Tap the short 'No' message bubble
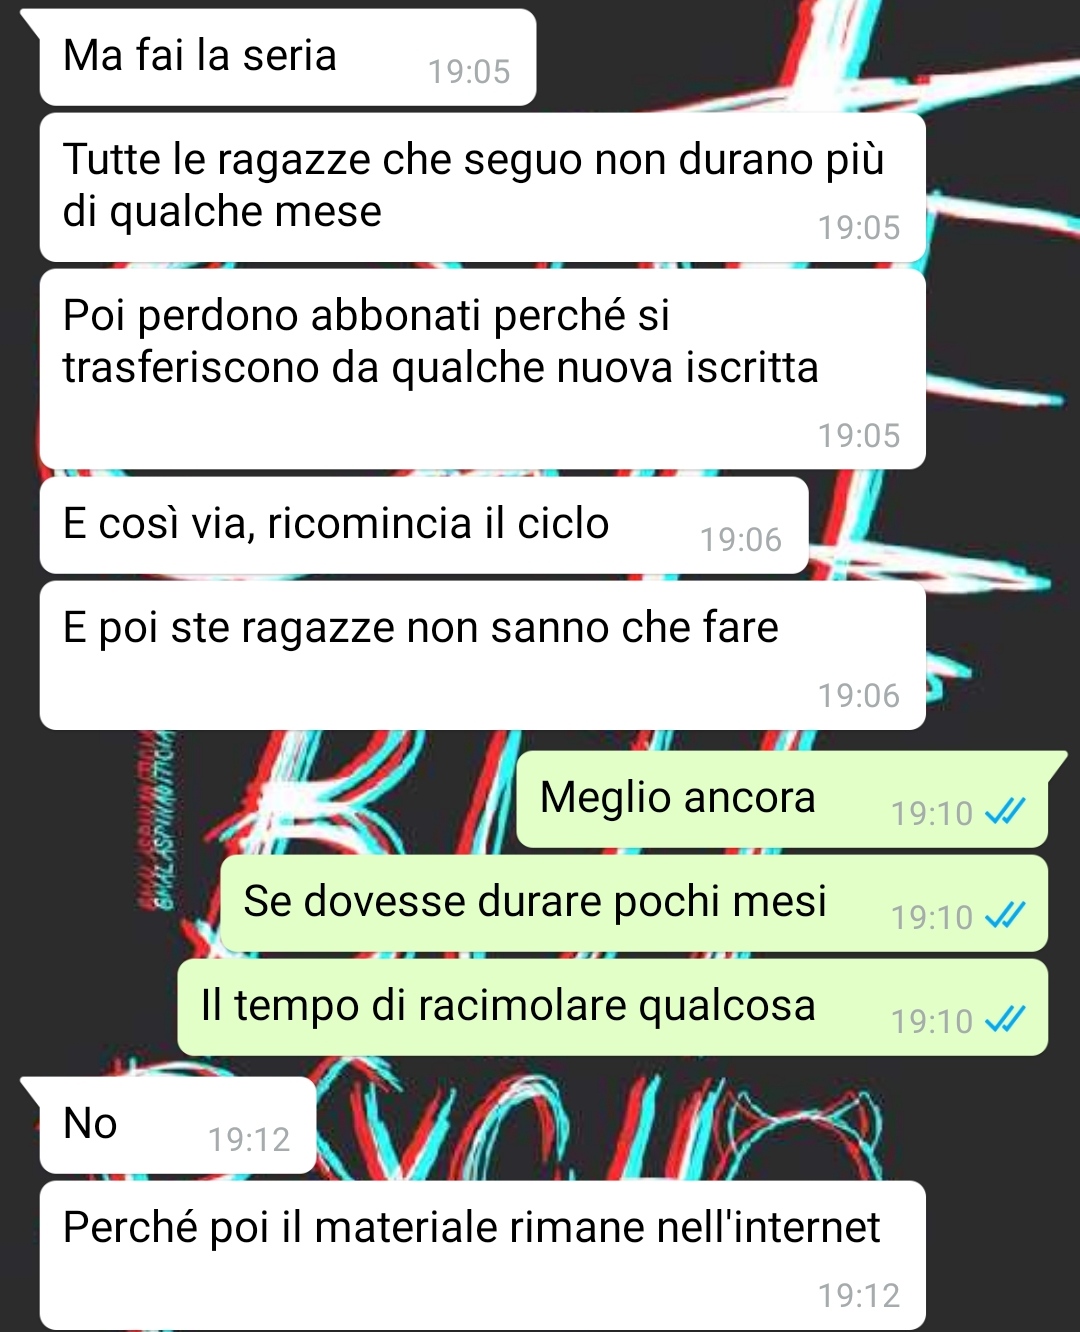The image size is (1080, 1332). click(x=178, y=1125)
